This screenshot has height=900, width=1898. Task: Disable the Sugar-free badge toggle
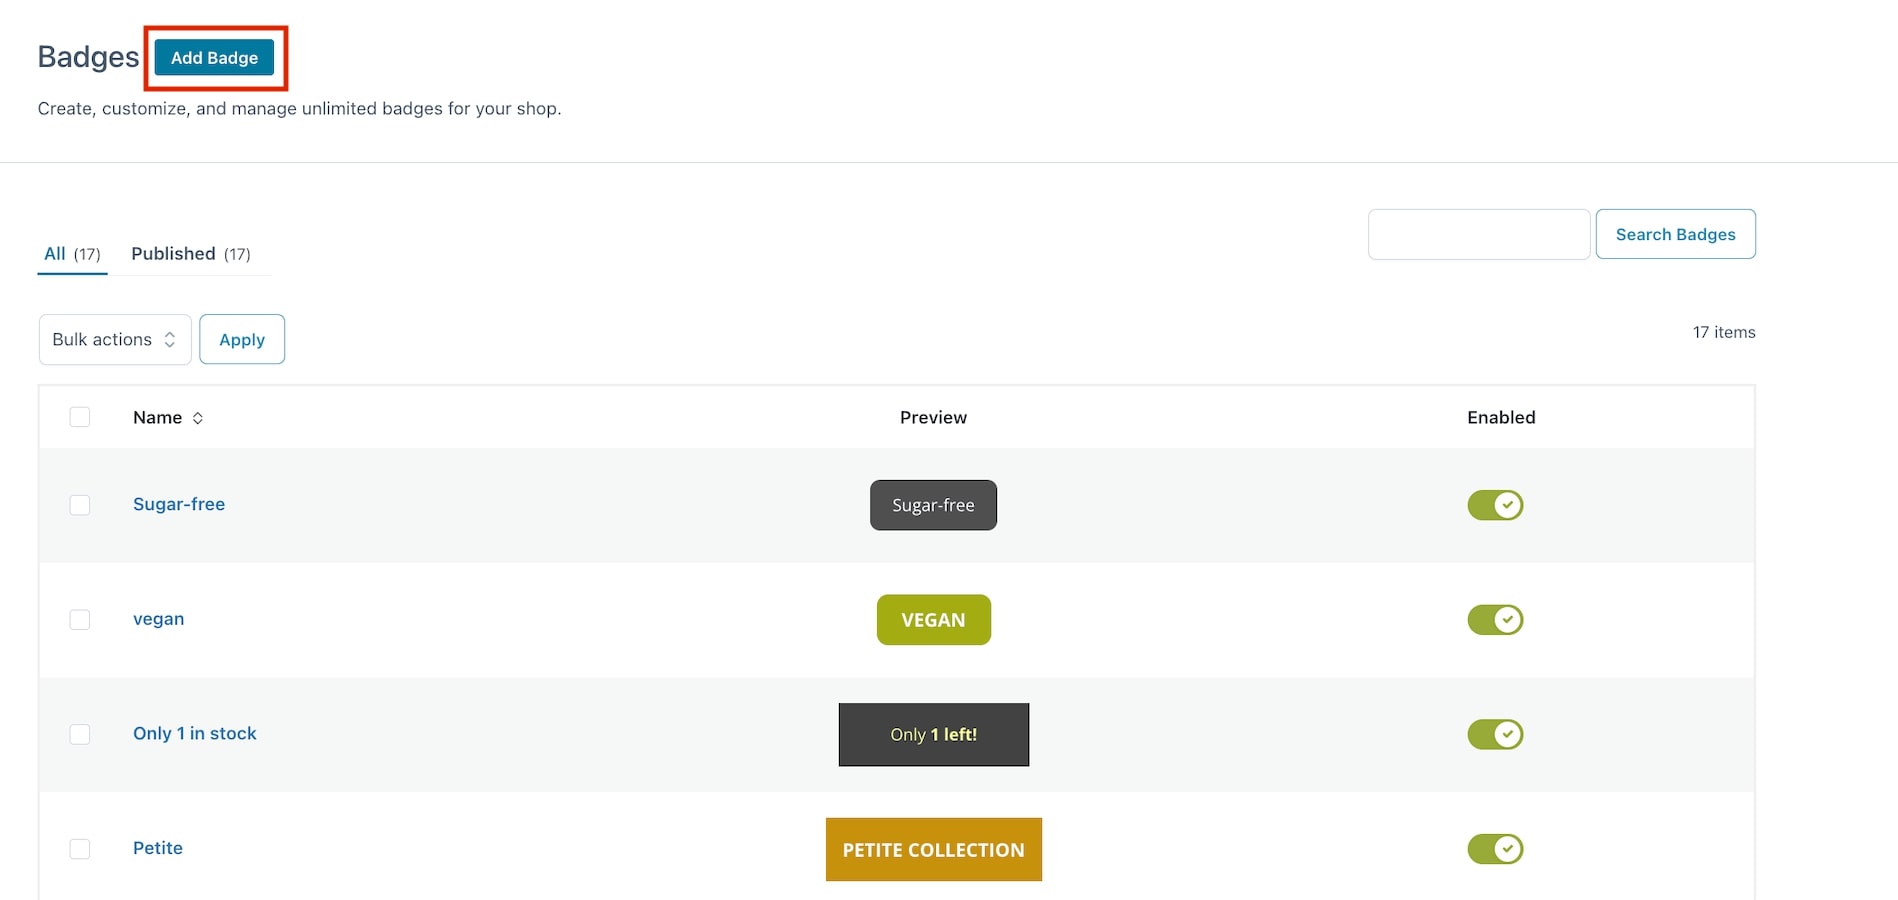click(x=1495, y=505)
